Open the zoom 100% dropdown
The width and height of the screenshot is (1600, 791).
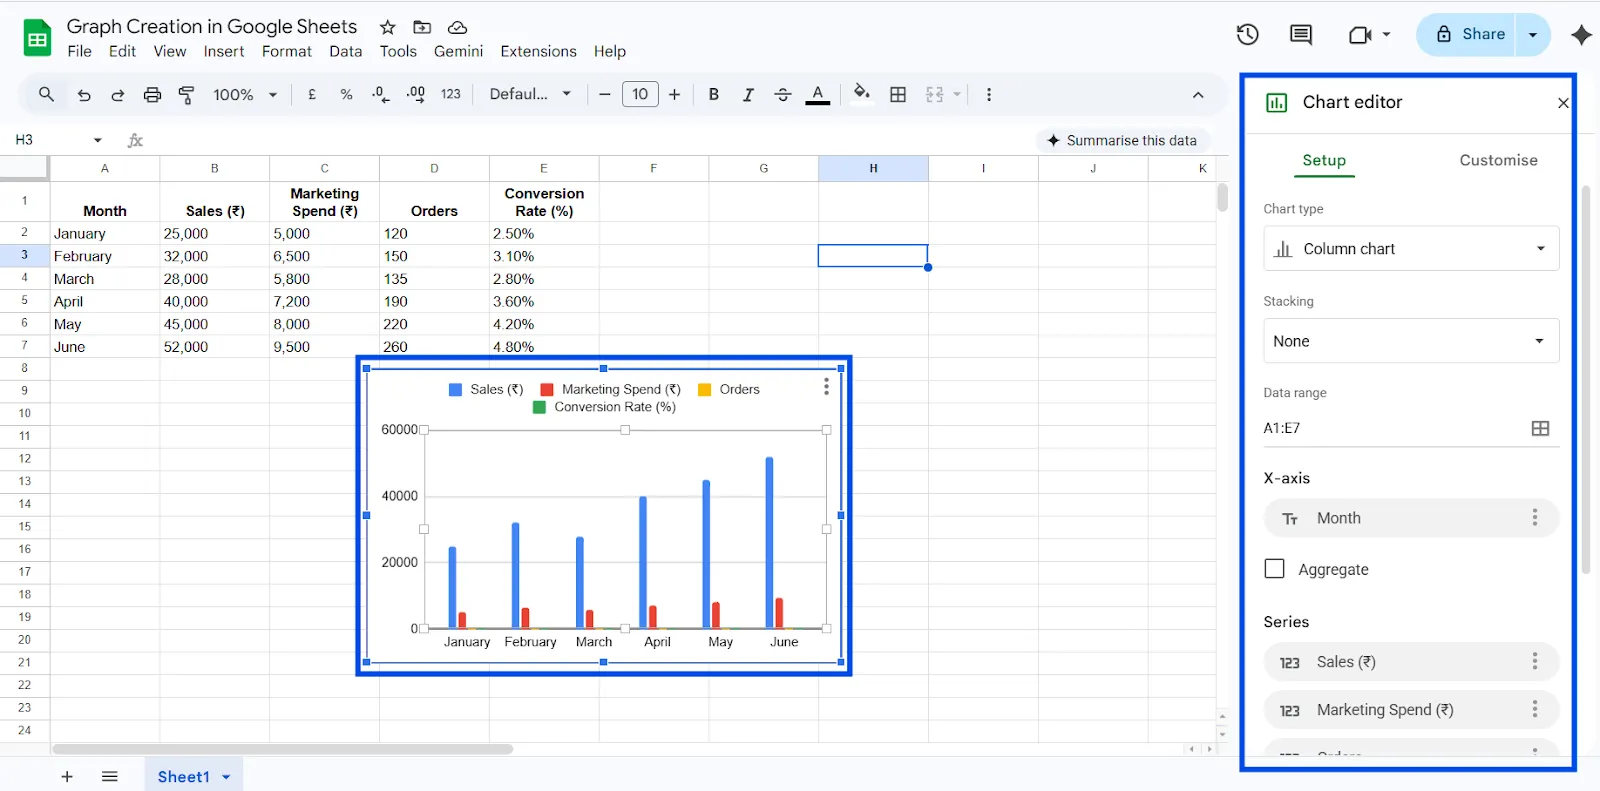point(245,94)
